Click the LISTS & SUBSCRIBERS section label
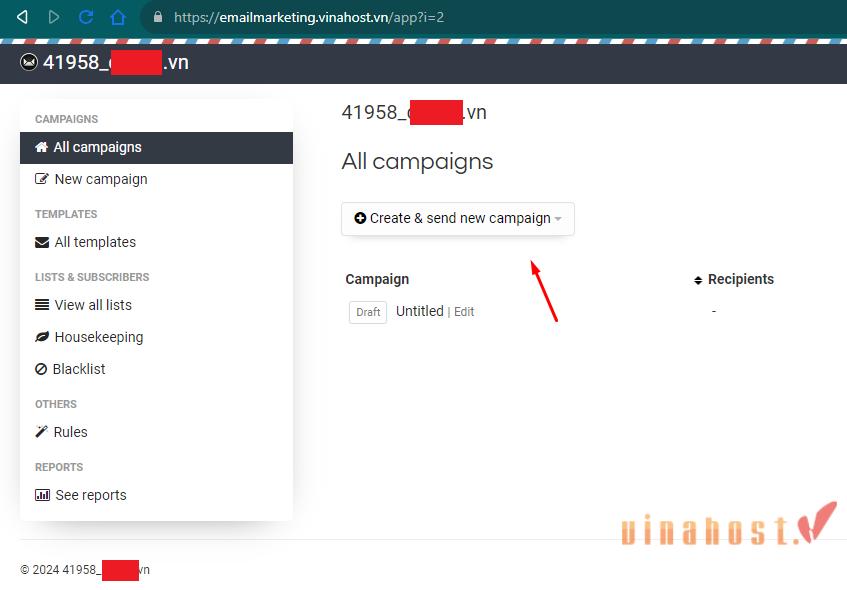This screenshot has height=590, width=847. pyautogui.click(x=92, y=277)
